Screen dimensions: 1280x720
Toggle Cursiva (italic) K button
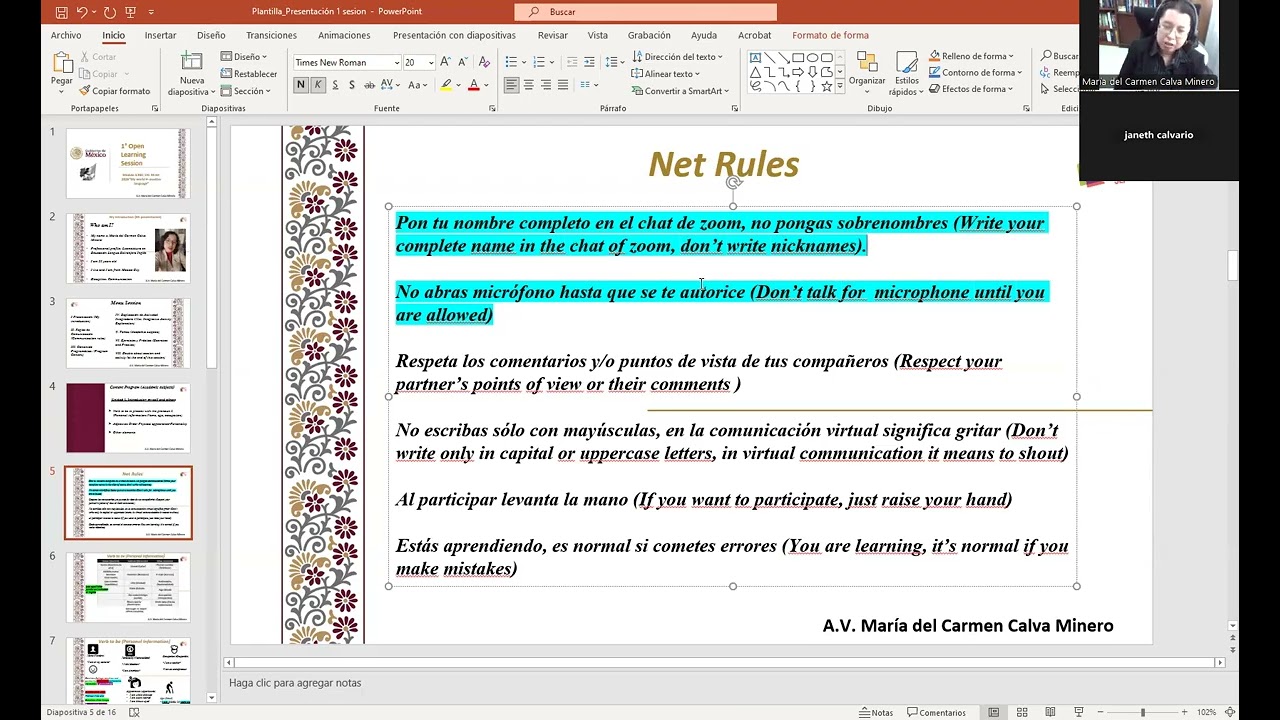point(317,85)
